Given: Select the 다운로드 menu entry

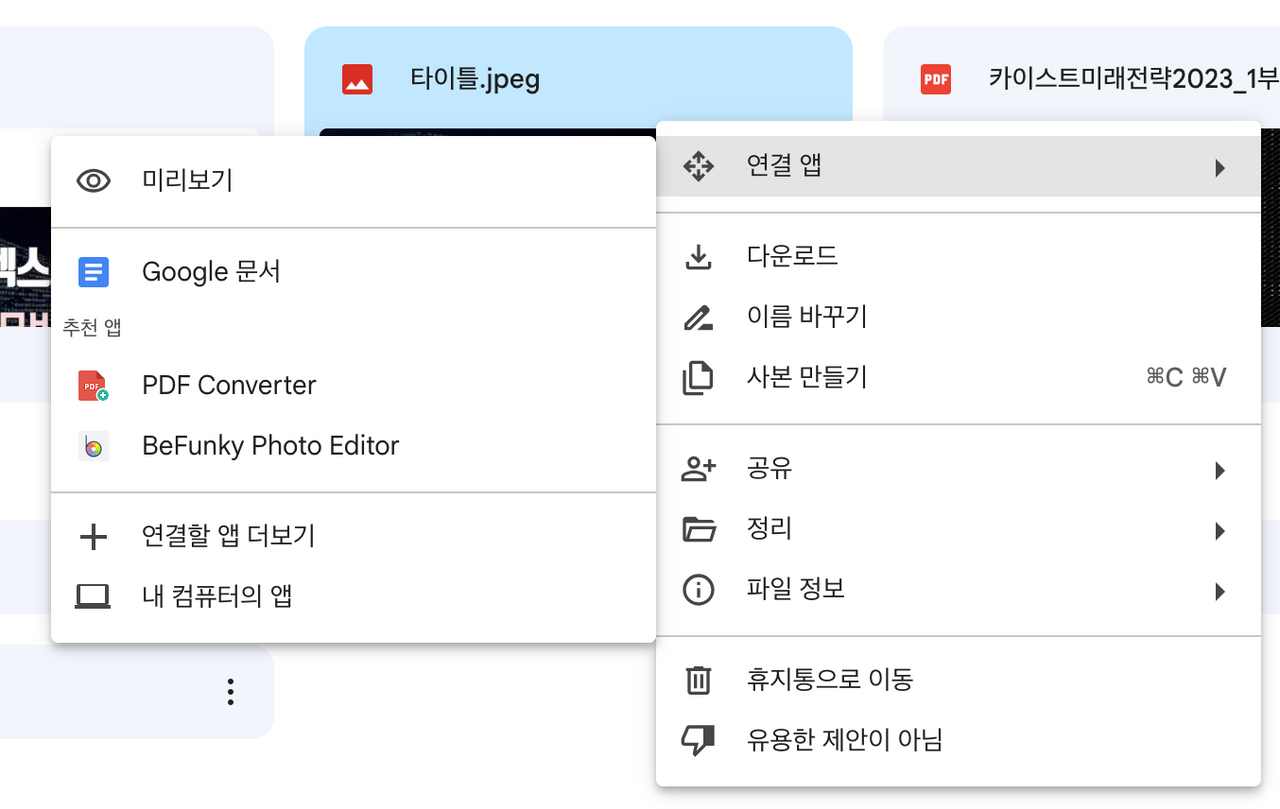Looking at the screenshot, I should pos(958,257).
